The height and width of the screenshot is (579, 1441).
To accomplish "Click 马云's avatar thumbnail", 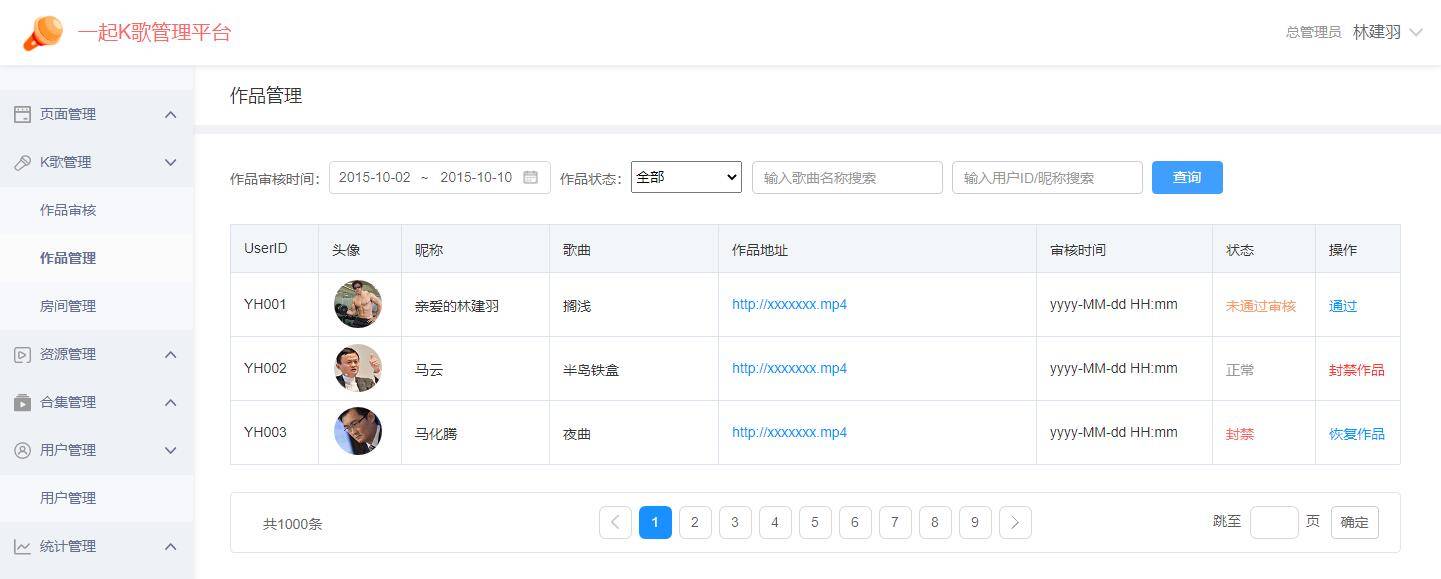I will pyautogui.click(x=358, y=368).
